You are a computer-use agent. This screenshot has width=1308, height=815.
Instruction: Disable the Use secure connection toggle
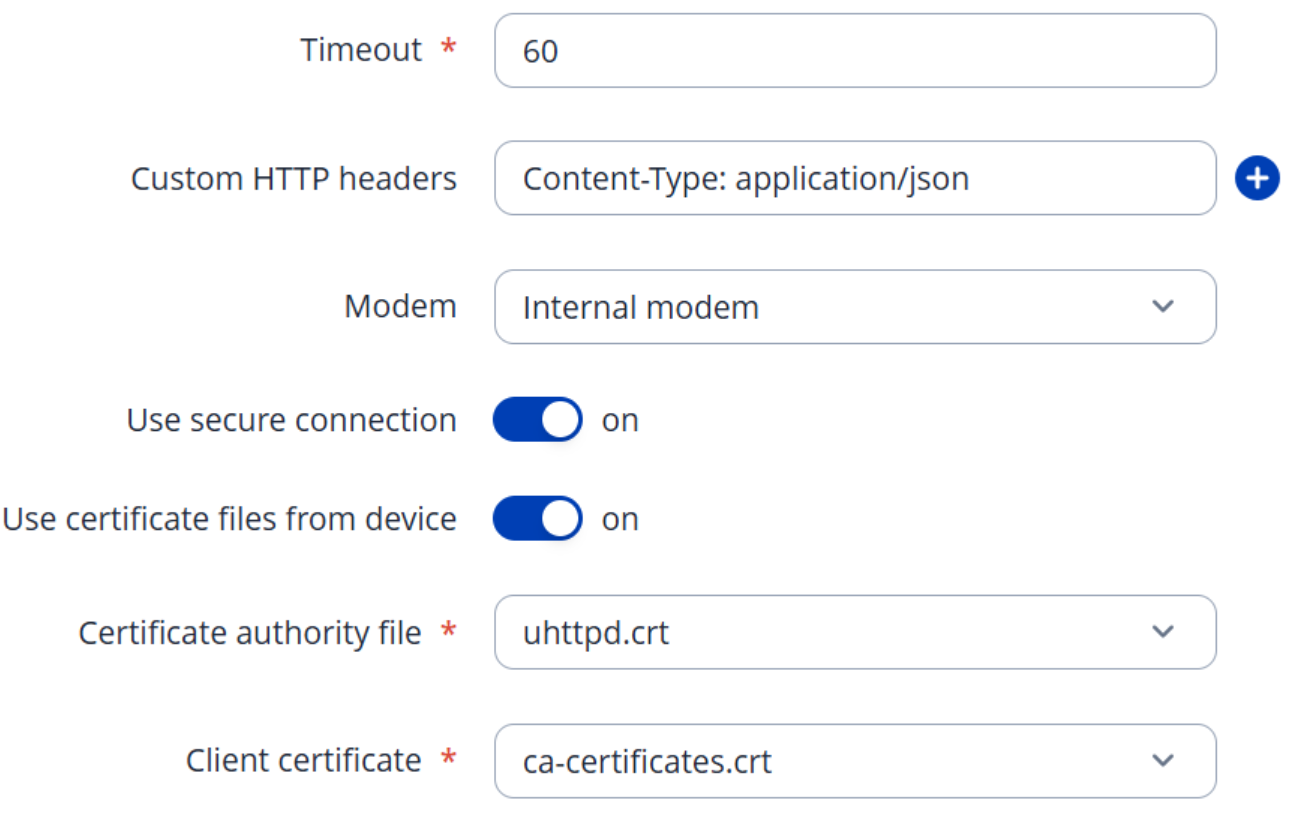point(537,420)
